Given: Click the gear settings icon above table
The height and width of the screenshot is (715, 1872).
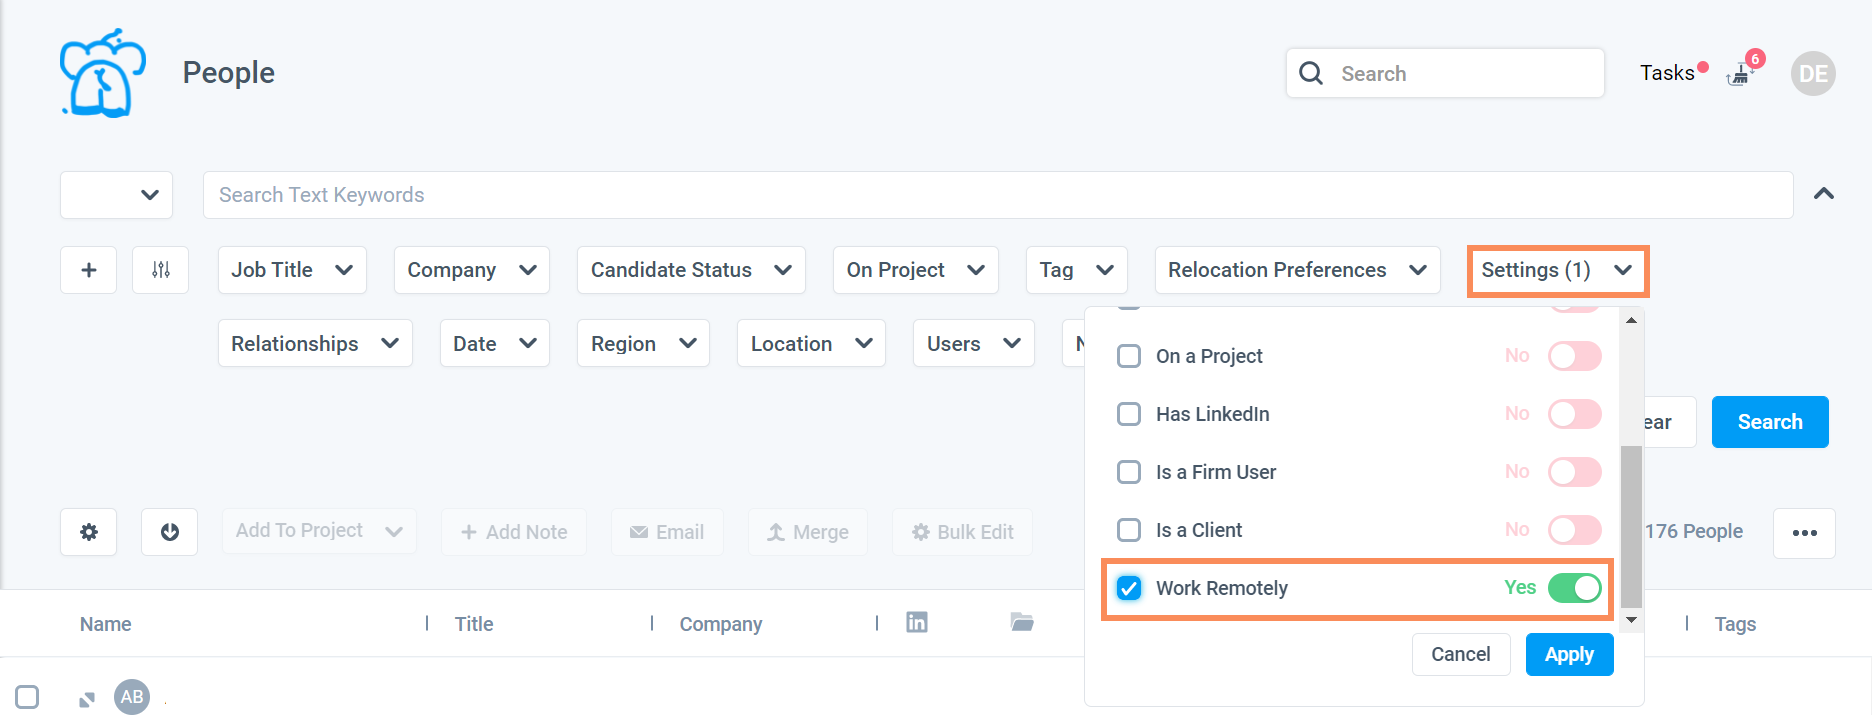Looking at the screenshot, I should (89, 532).
